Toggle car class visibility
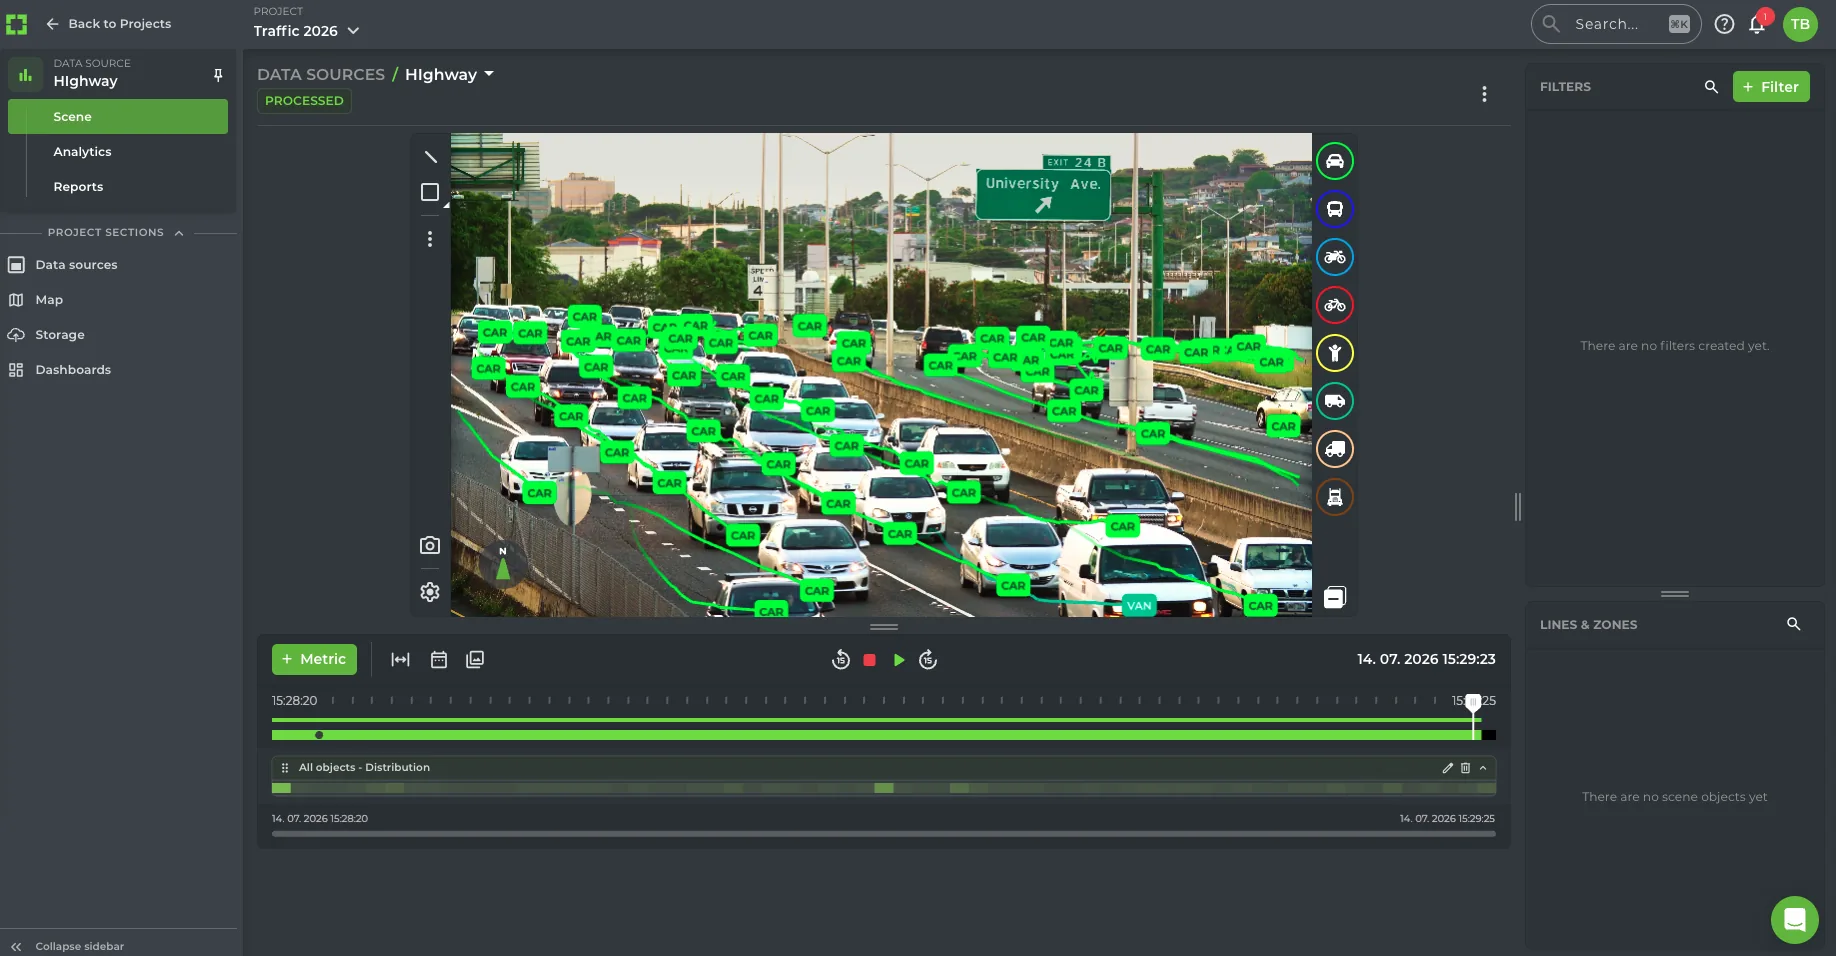This screenshot has height=956, width=1836. [x=1335, y=161]
